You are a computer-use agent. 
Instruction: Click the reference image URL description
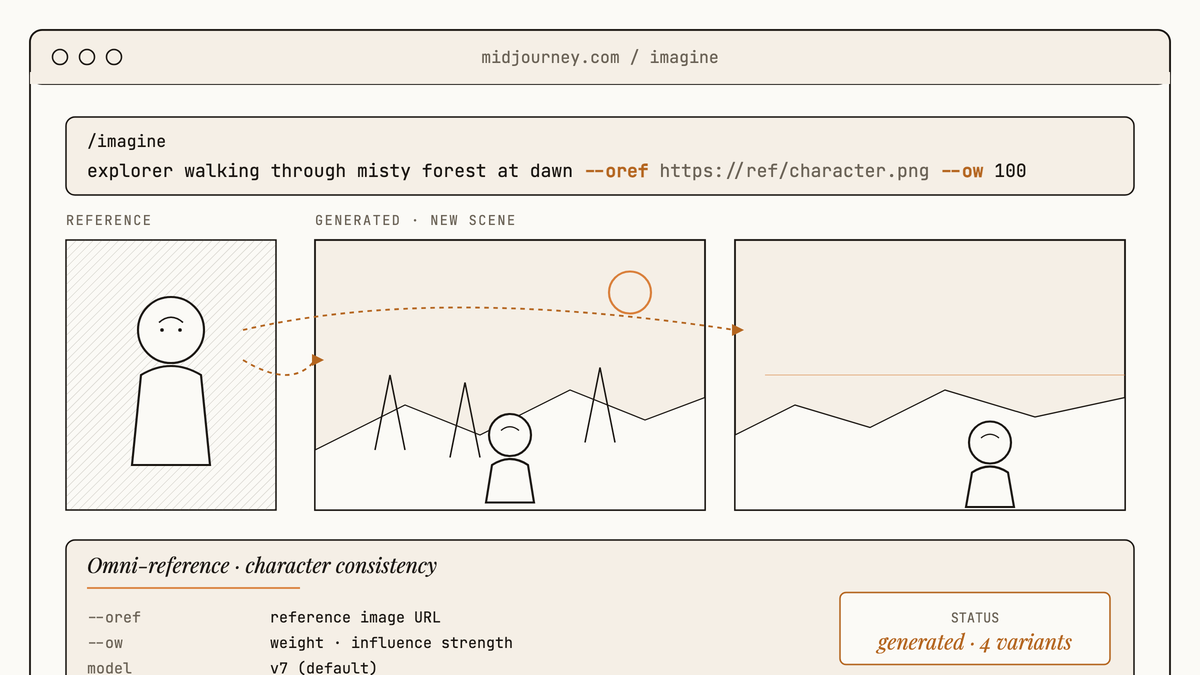355,617
